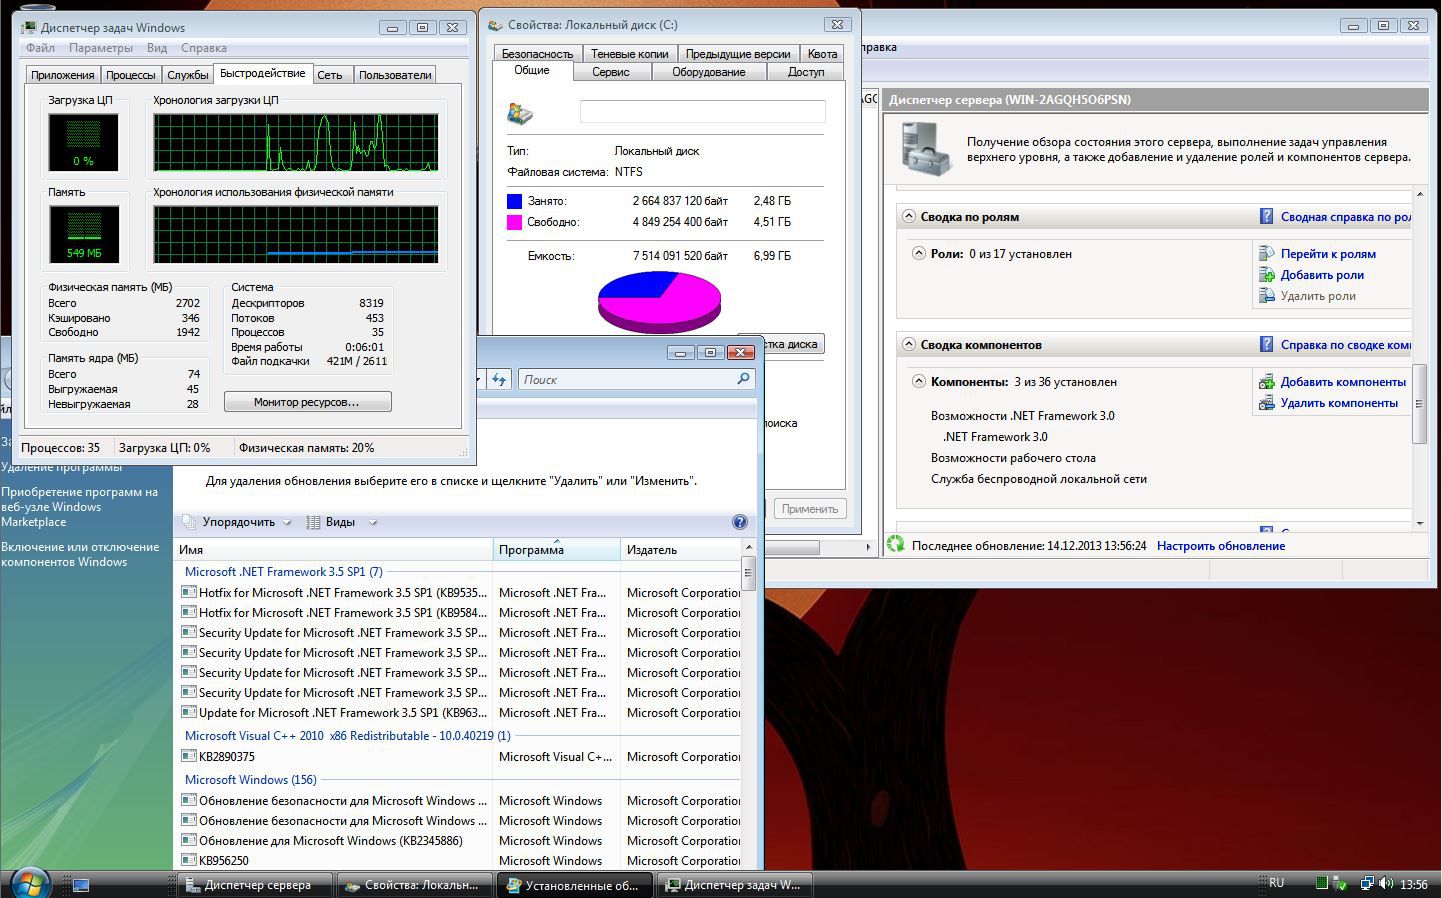Click the Удалить компоненты link
Image resolution: width=1442 pixels, height=898 pixels.
(x=1339, y=403)
